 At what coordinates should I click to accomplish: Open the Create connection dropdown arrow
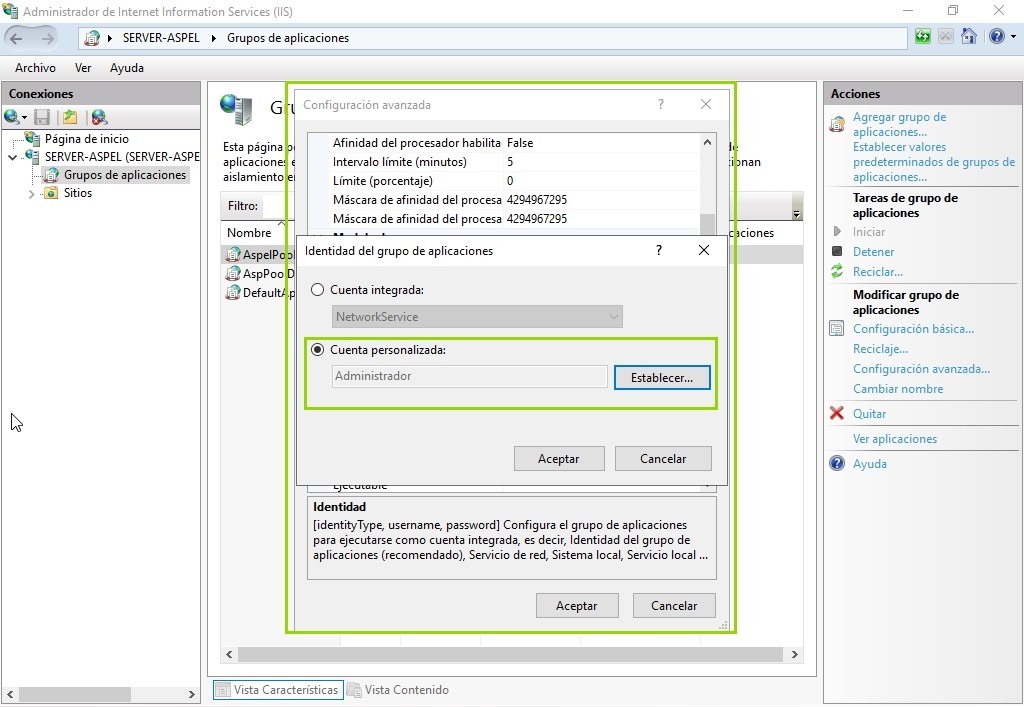(x=24, y=118)
